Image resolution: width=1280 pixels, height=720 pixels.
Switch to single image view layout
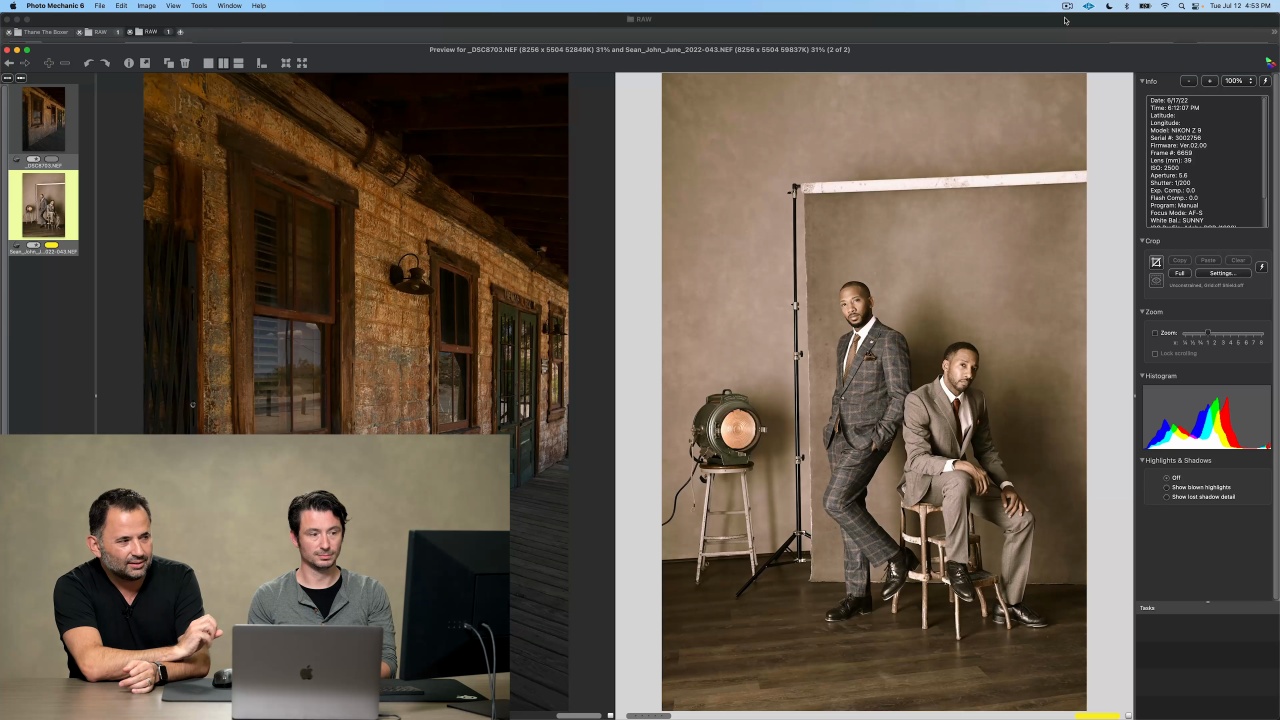click(208, 63)
